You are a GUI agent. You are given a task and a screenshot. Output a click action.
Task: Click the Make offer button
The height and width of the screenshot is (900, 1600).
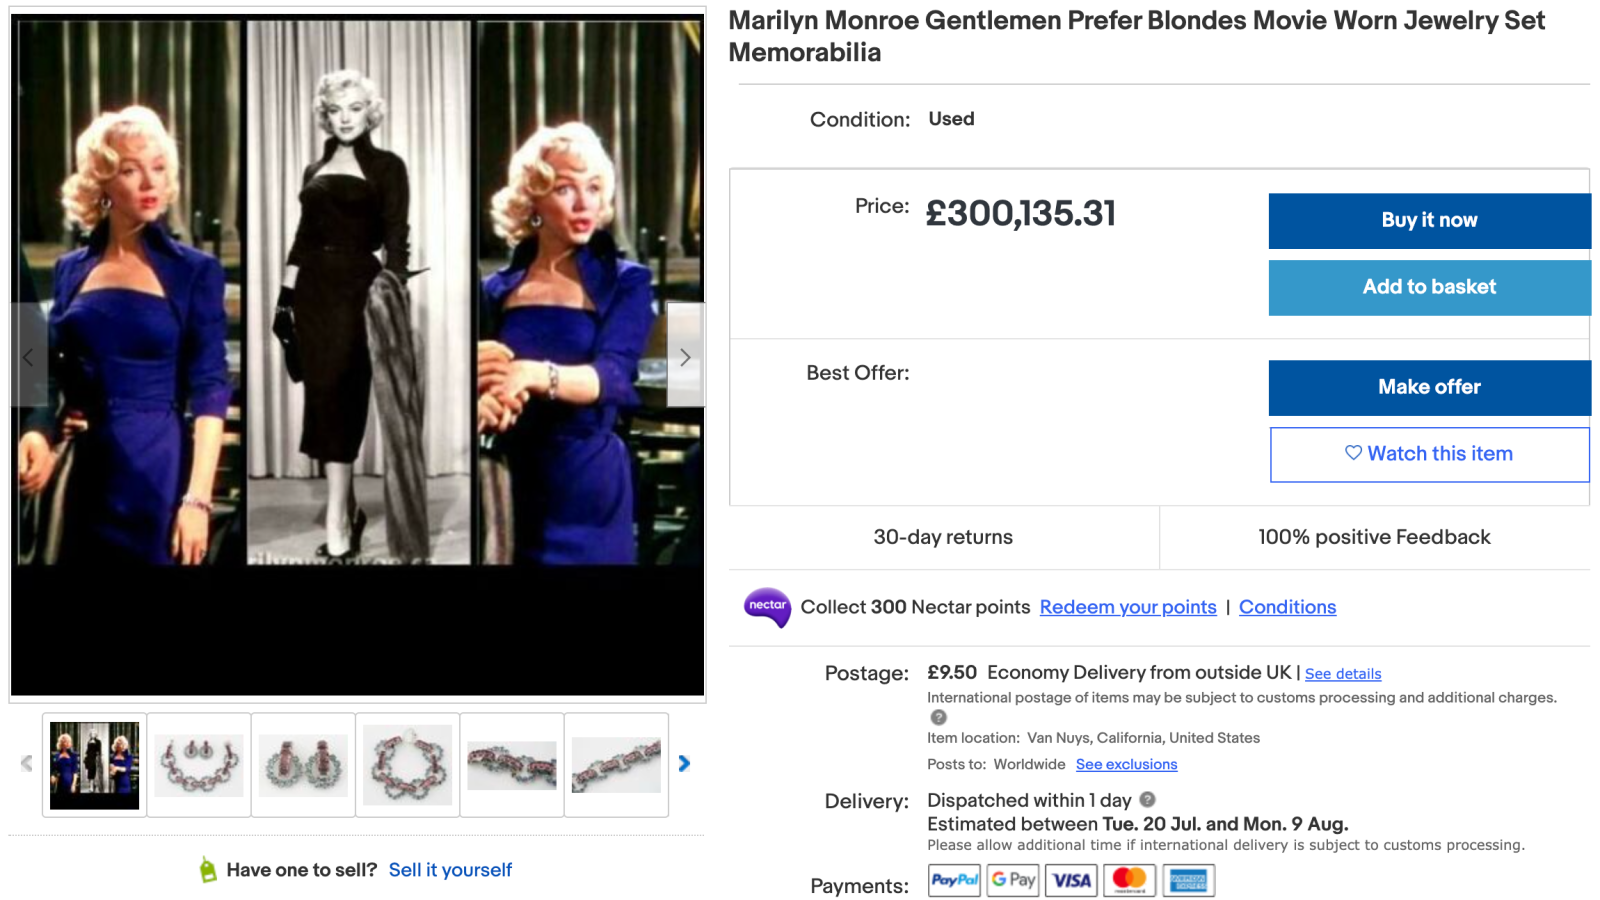tap(1429, 387)
